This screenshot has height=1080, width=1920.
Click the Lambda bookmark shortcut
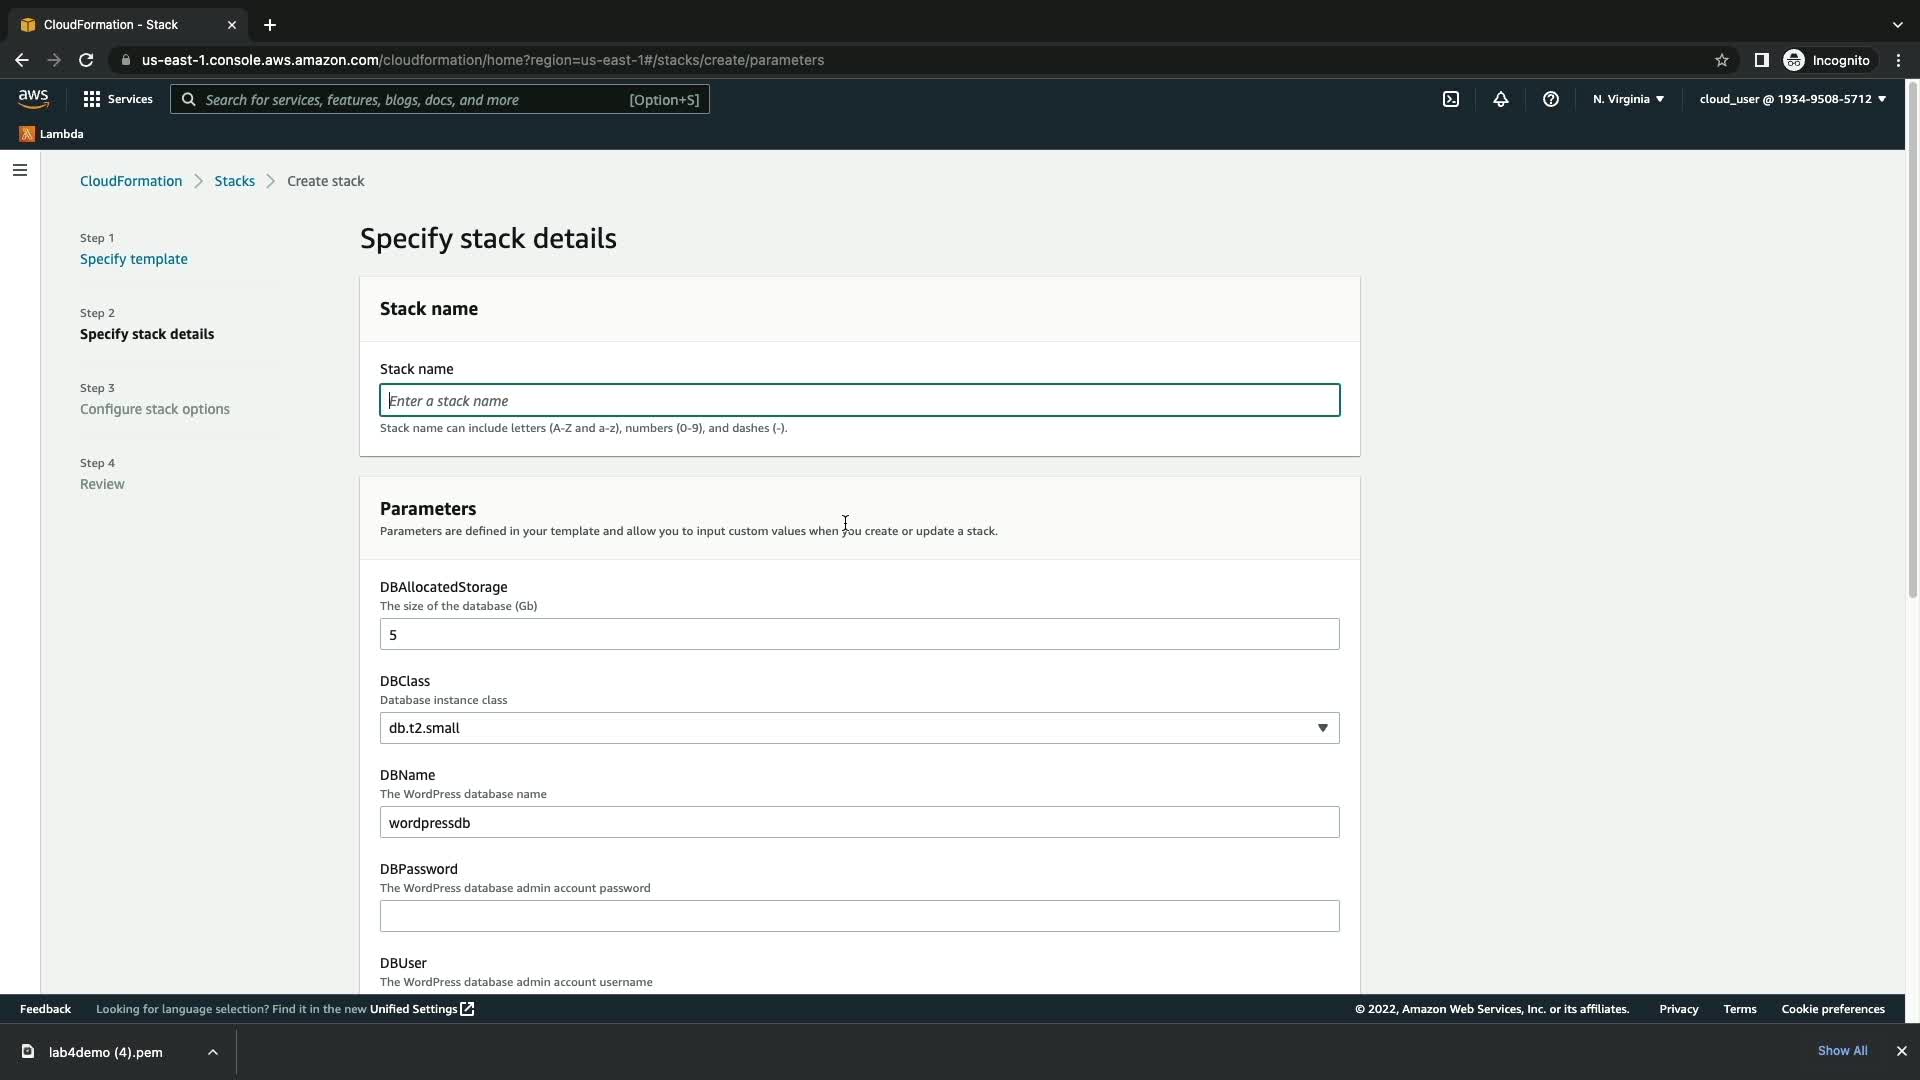point(51,134)
